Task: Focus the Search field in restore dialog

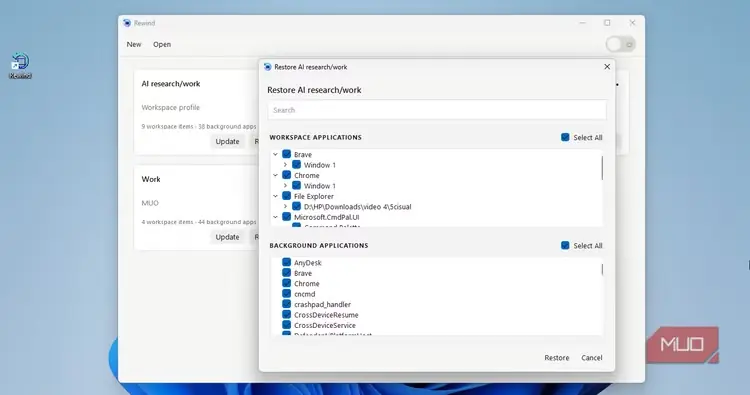Action: (x=437, y=110)
